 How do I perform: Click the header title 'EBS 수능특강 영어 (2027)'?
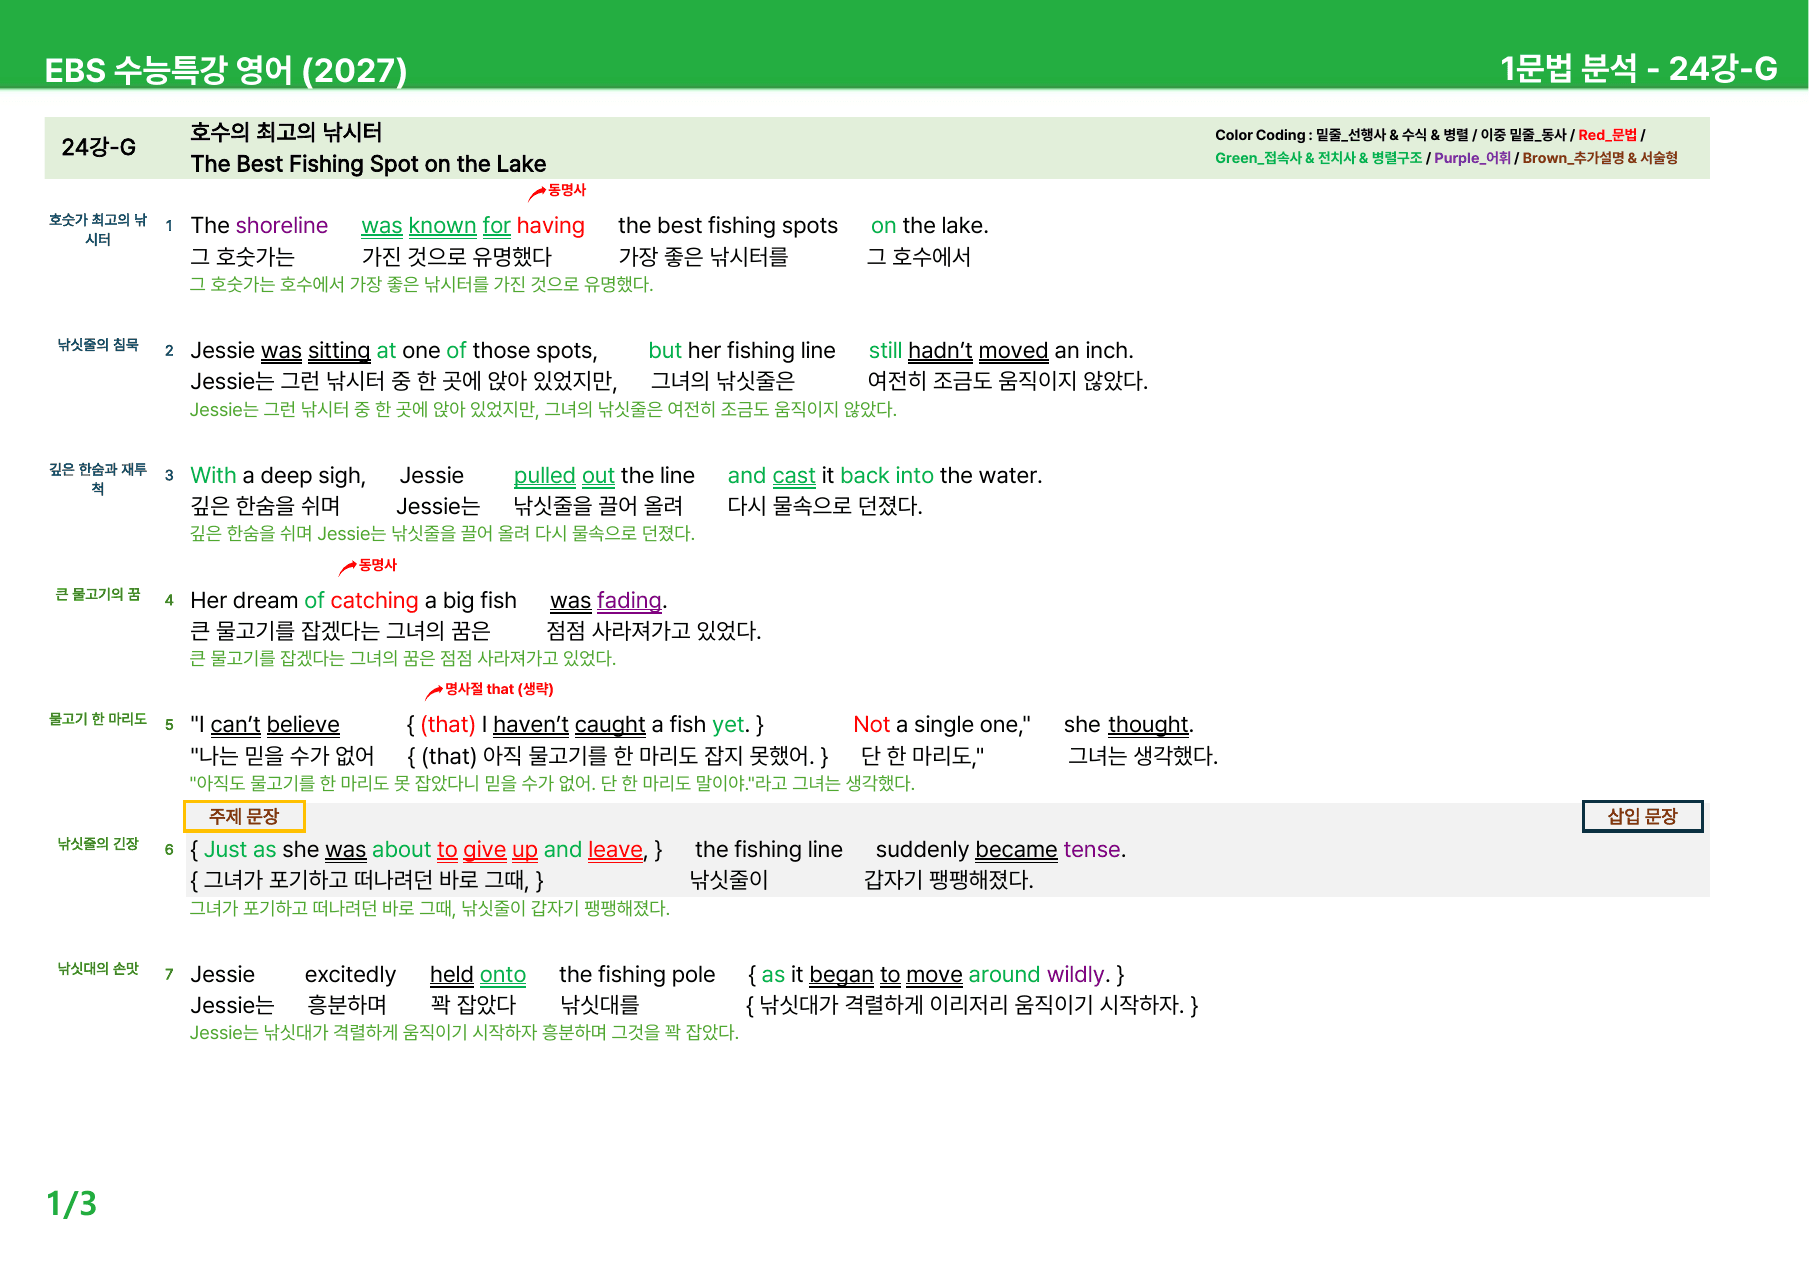pyautogui.click(x=226, y=70)
